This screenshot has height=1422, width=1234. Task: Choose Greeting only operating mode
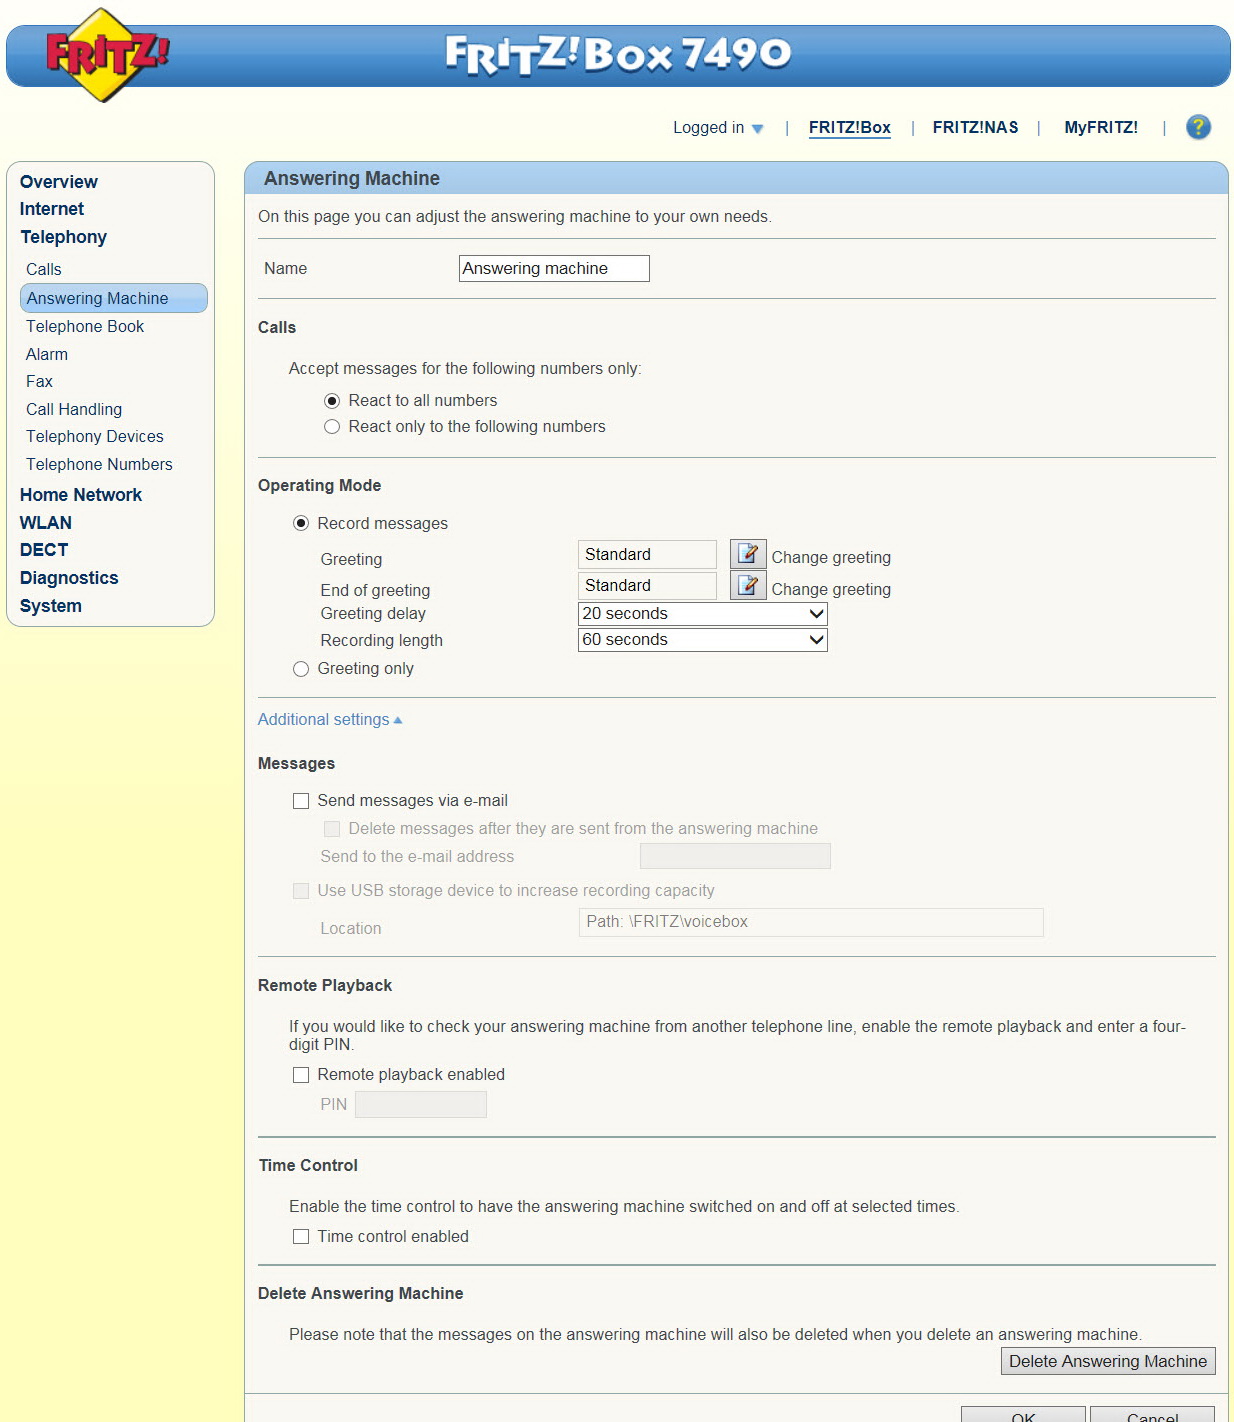[301, 669]
